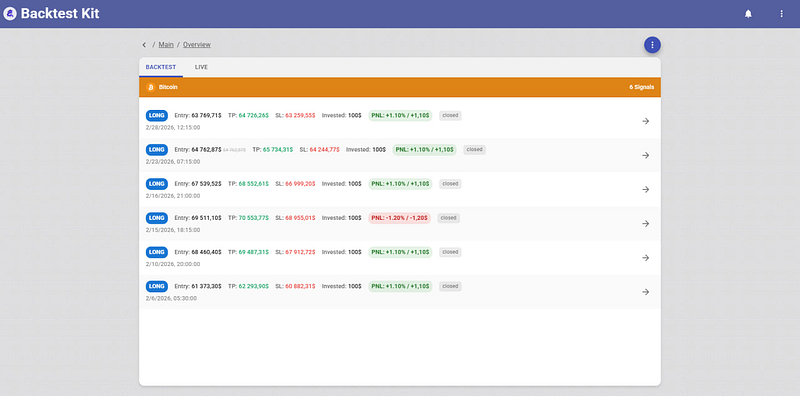This screenshot has width=800, height=396.
Task: Switch to the LIVE tab
Action: pyautogui.click(x=201, y=67)
